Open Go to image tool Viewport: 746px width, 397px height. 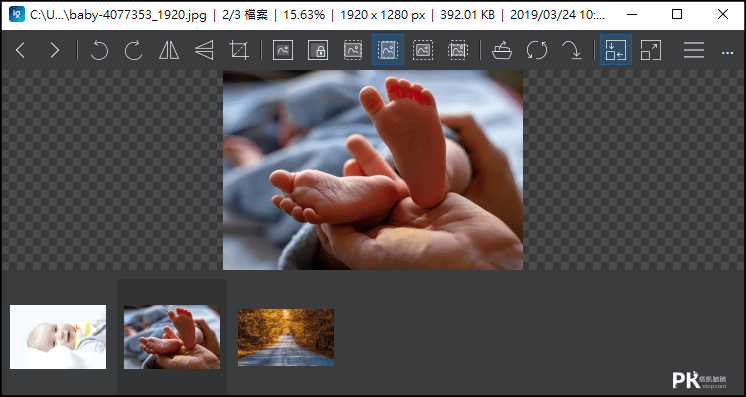pos(571,50)
